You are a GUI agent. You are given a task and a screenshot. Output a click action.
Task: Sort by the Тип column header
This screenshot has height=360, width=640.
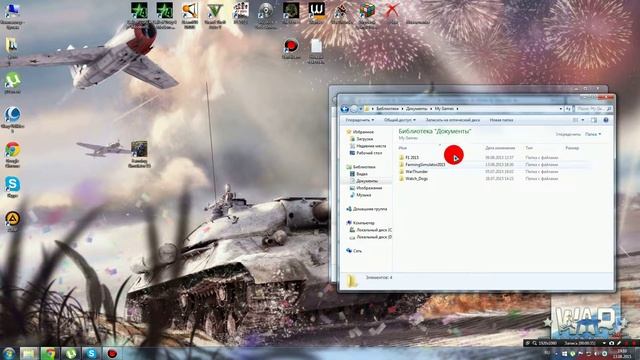(x=529, y=148)
